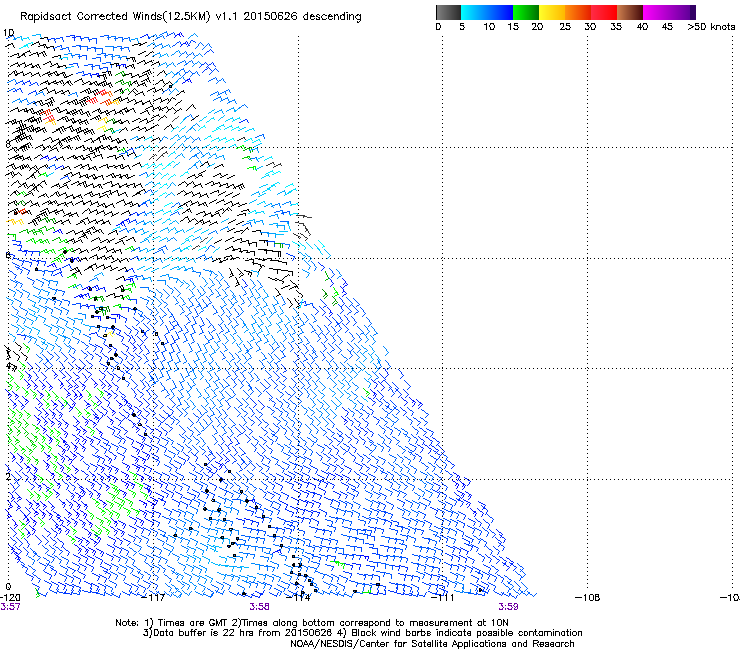This screenshot has width=740, height=650.
Task: Click the latitude '2' axis label
Action: coord(8,476)
